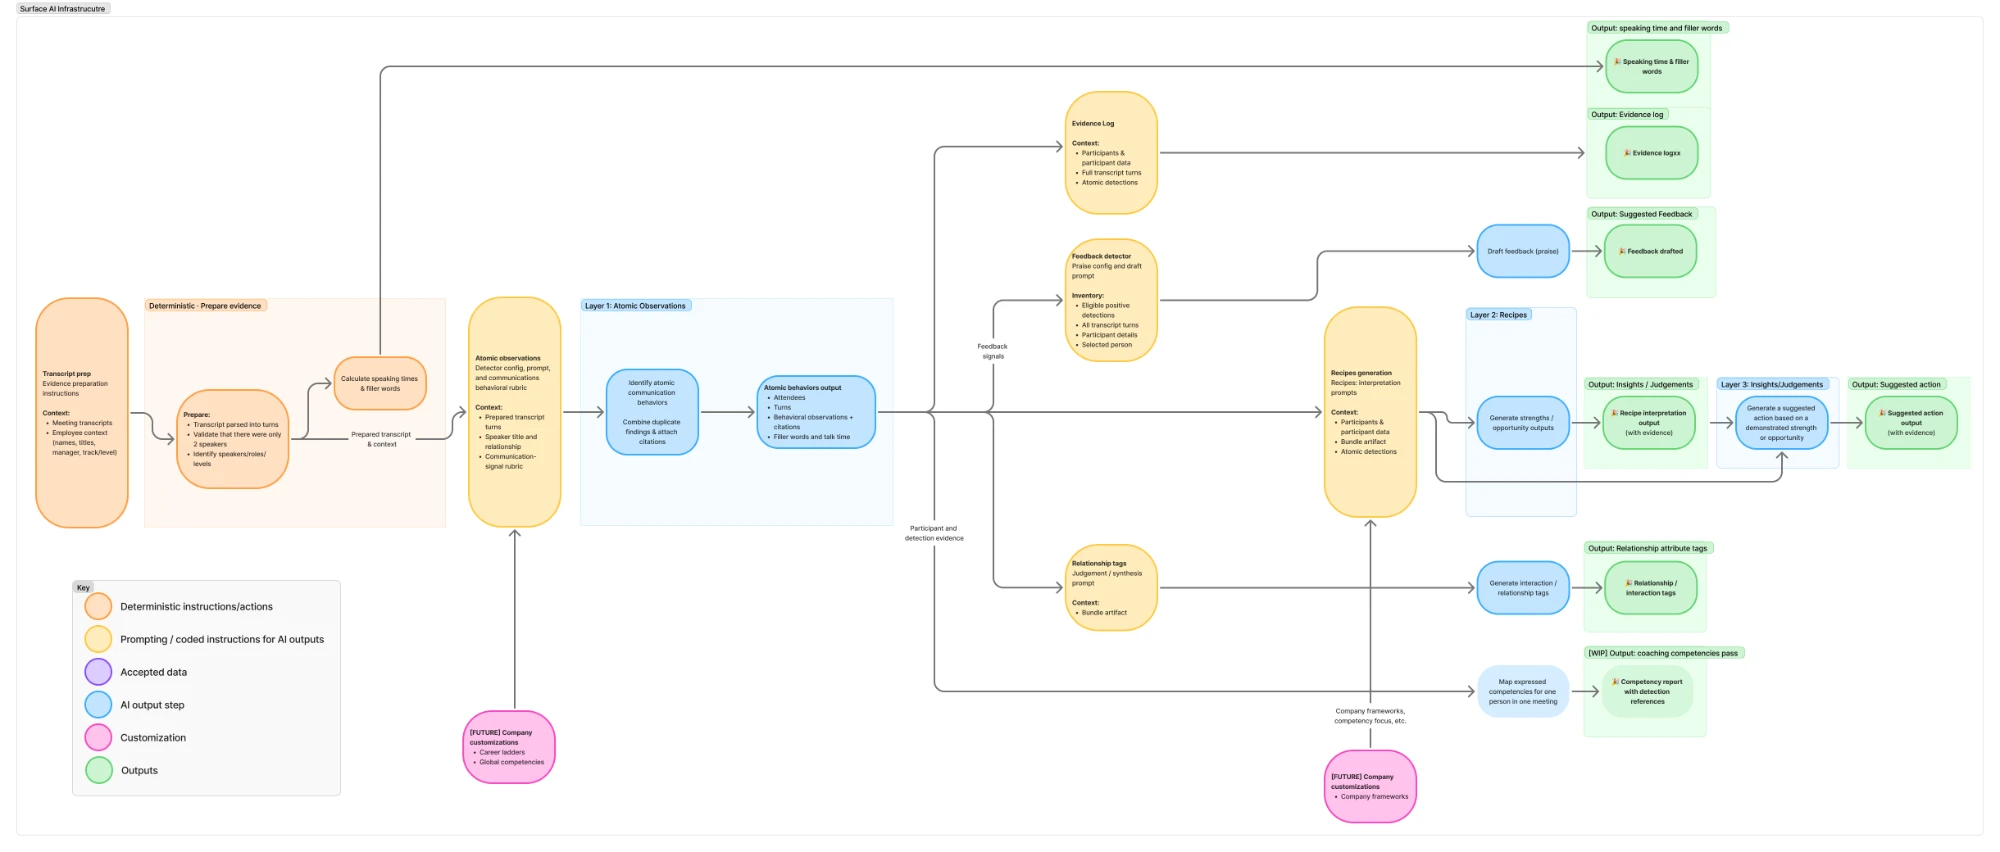Select the Recipes generation node
The height and width of the screenshot is (852, 2000).
tap(1370, 412)
